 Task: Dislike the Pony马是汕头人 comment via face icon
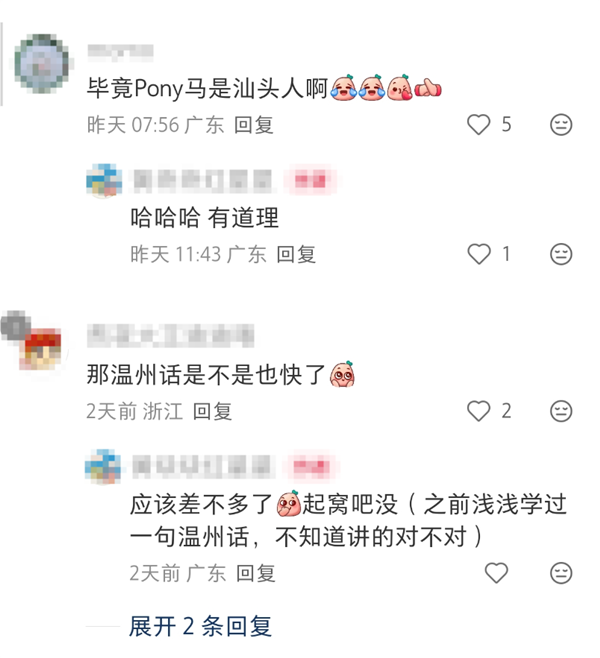click(x=561, y=125)
